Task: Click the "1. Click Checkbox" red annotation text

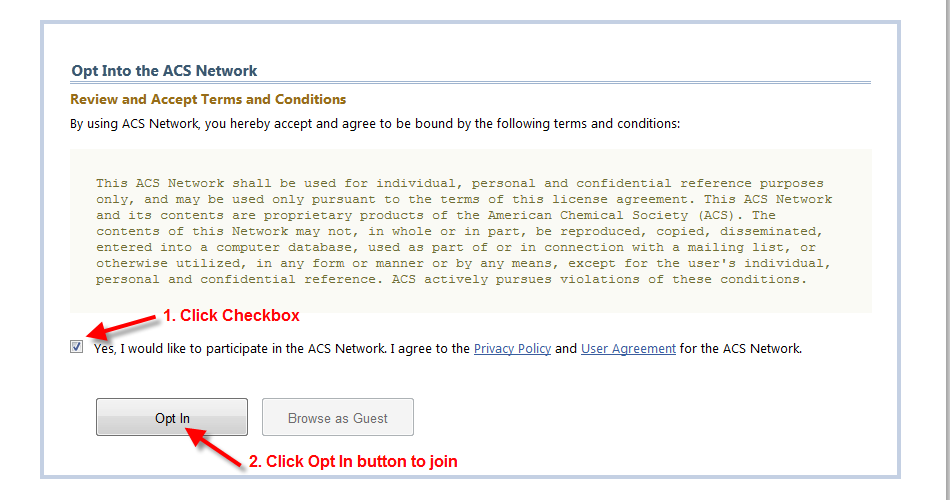Action: (x=232, y=316)
